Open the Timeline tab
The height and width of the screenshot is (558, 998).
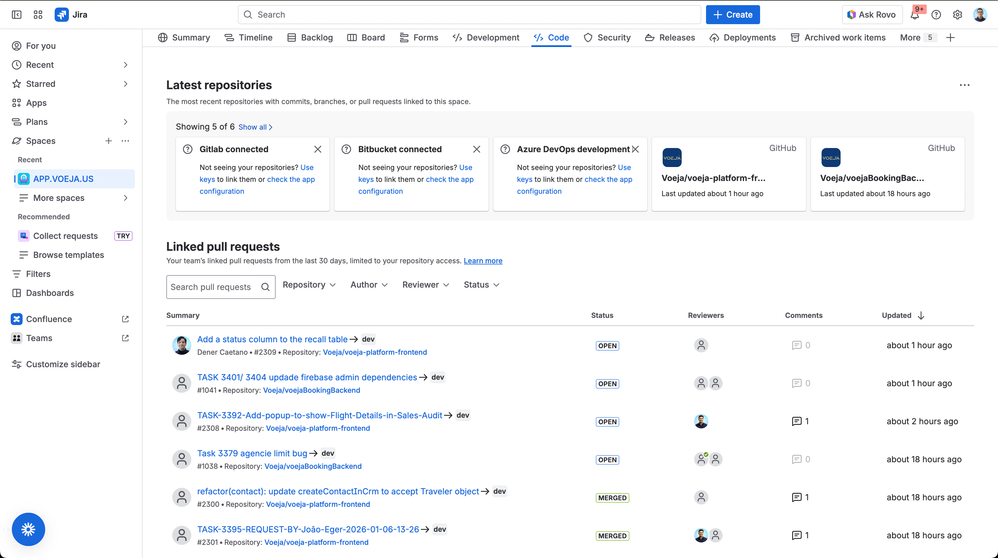pyautogui.click(x=248, y=38)
